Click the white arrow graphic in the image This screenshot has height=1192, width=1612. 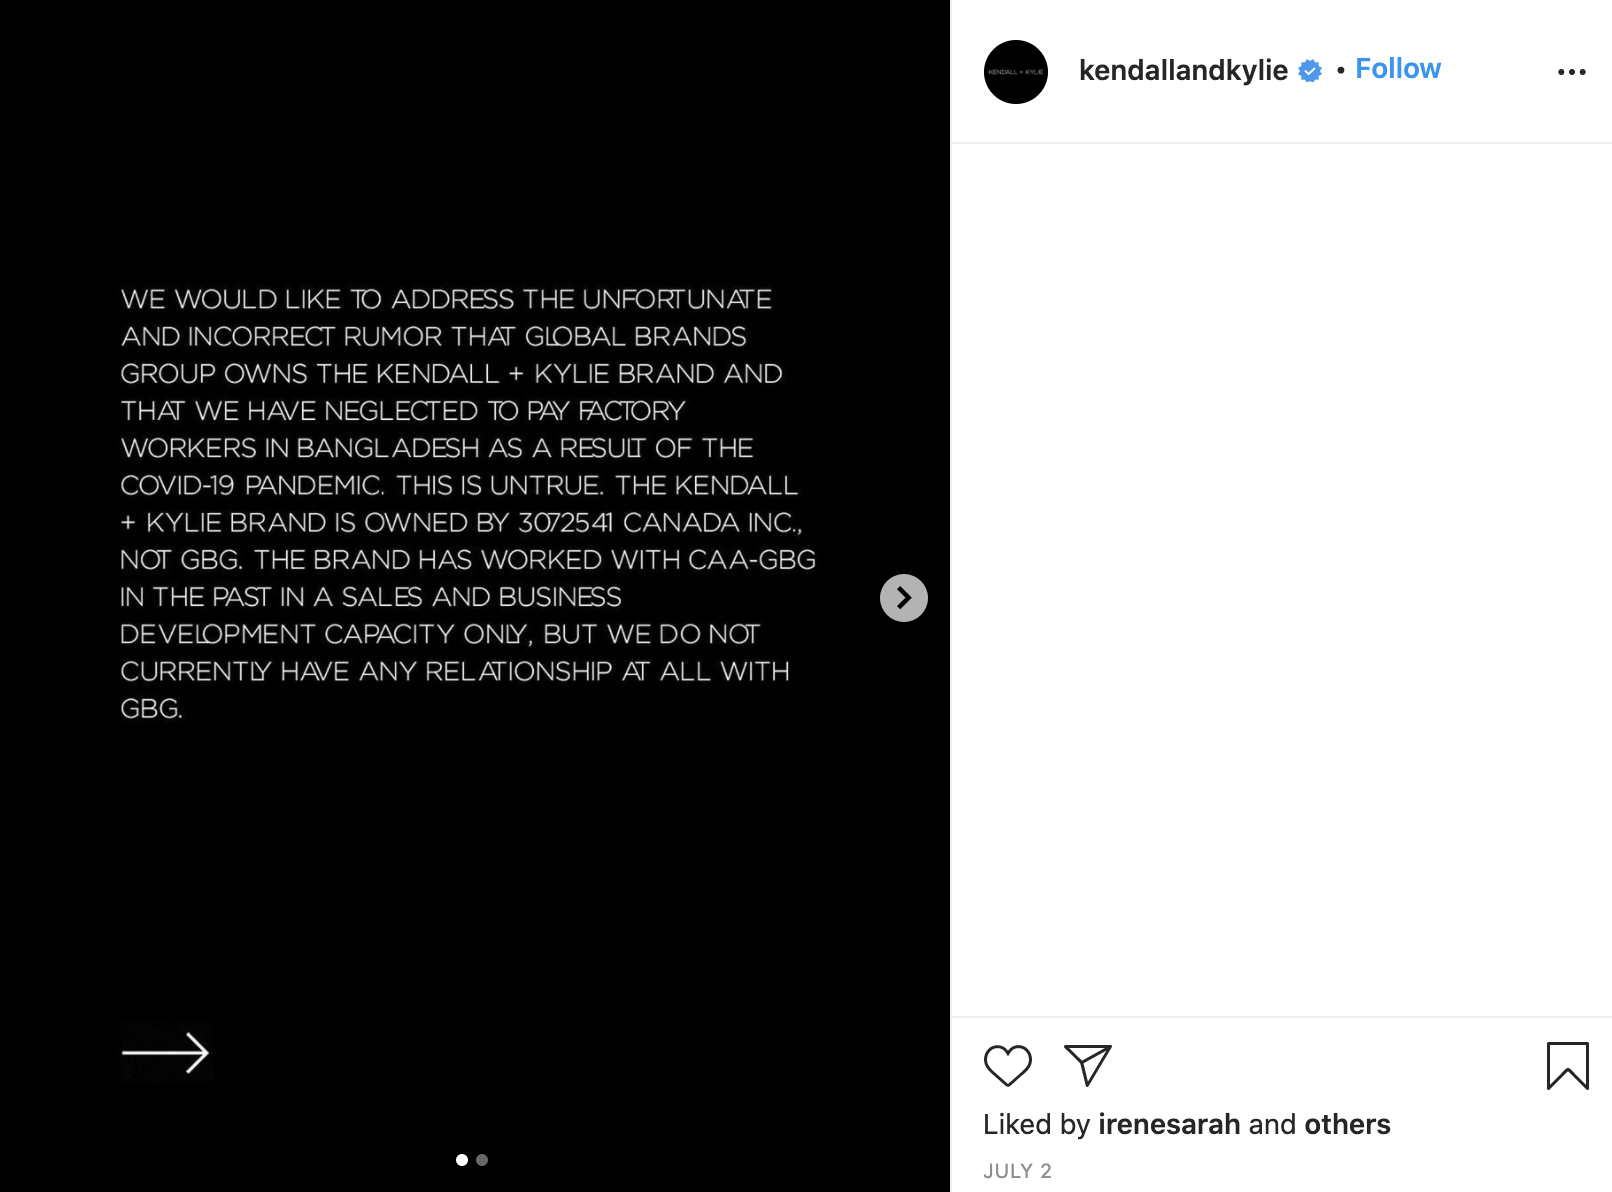165,1052
